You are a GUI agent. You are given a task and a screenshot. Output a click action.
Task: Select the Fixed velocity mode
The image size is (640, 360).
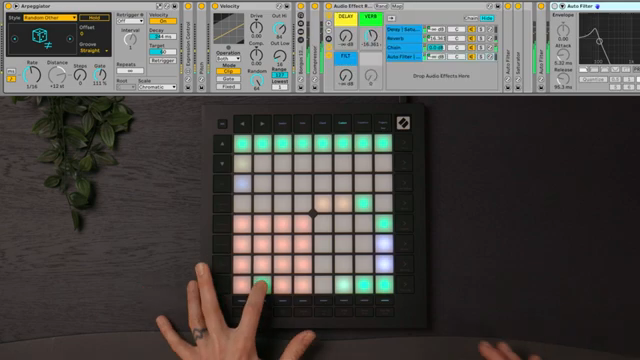click(228, 87)
